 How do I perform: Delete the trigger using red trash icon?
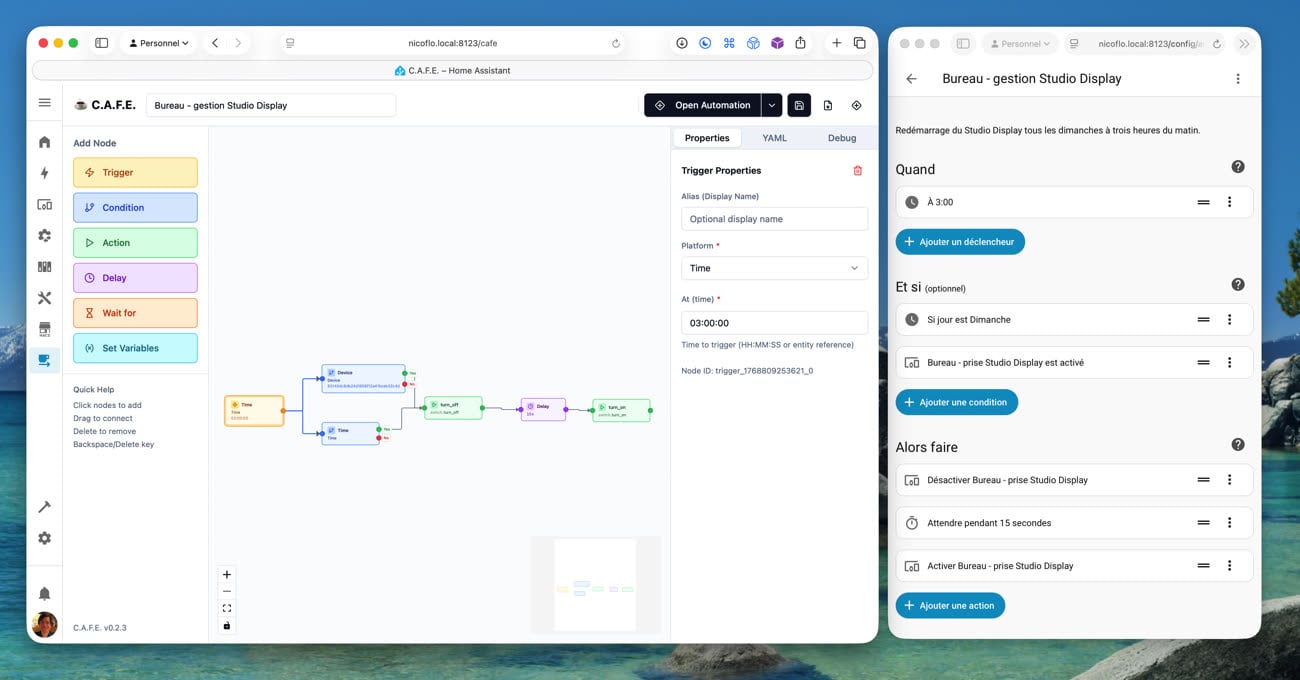[857, 171]
